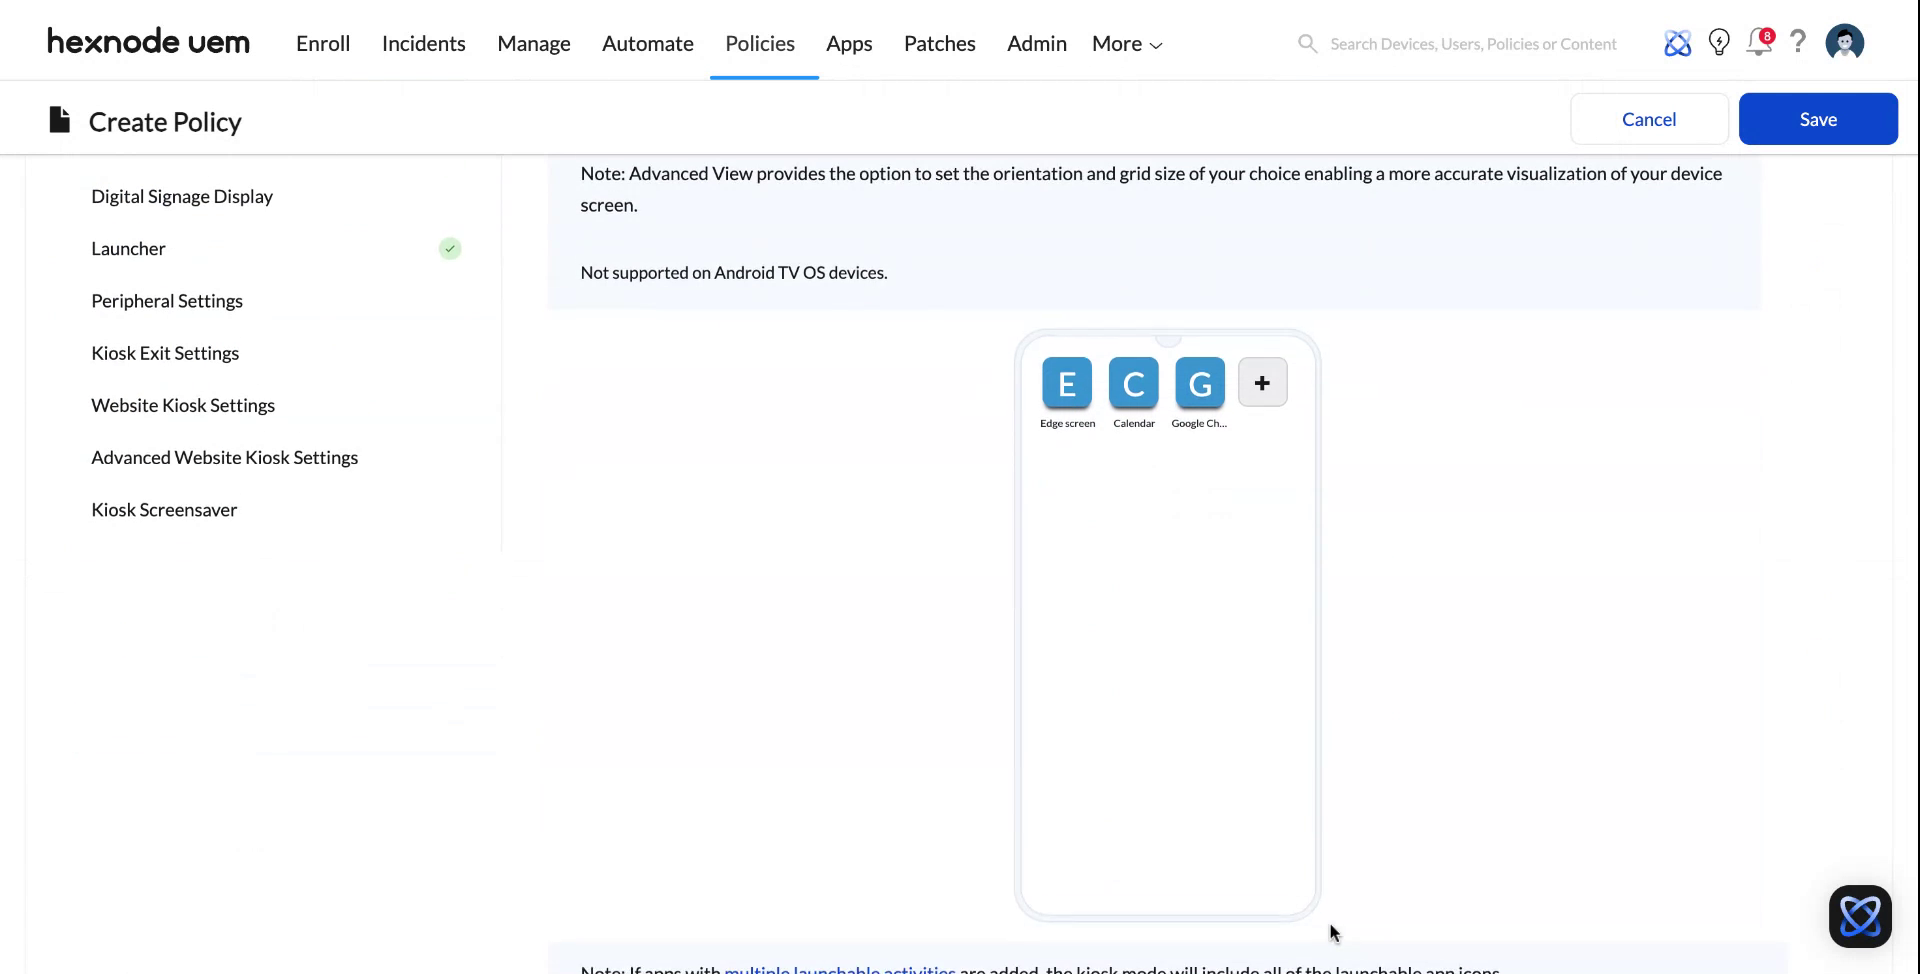Click the user avatar profile picture
The height and width of the screenshot is (974, 1920).
coord(1844,42)
